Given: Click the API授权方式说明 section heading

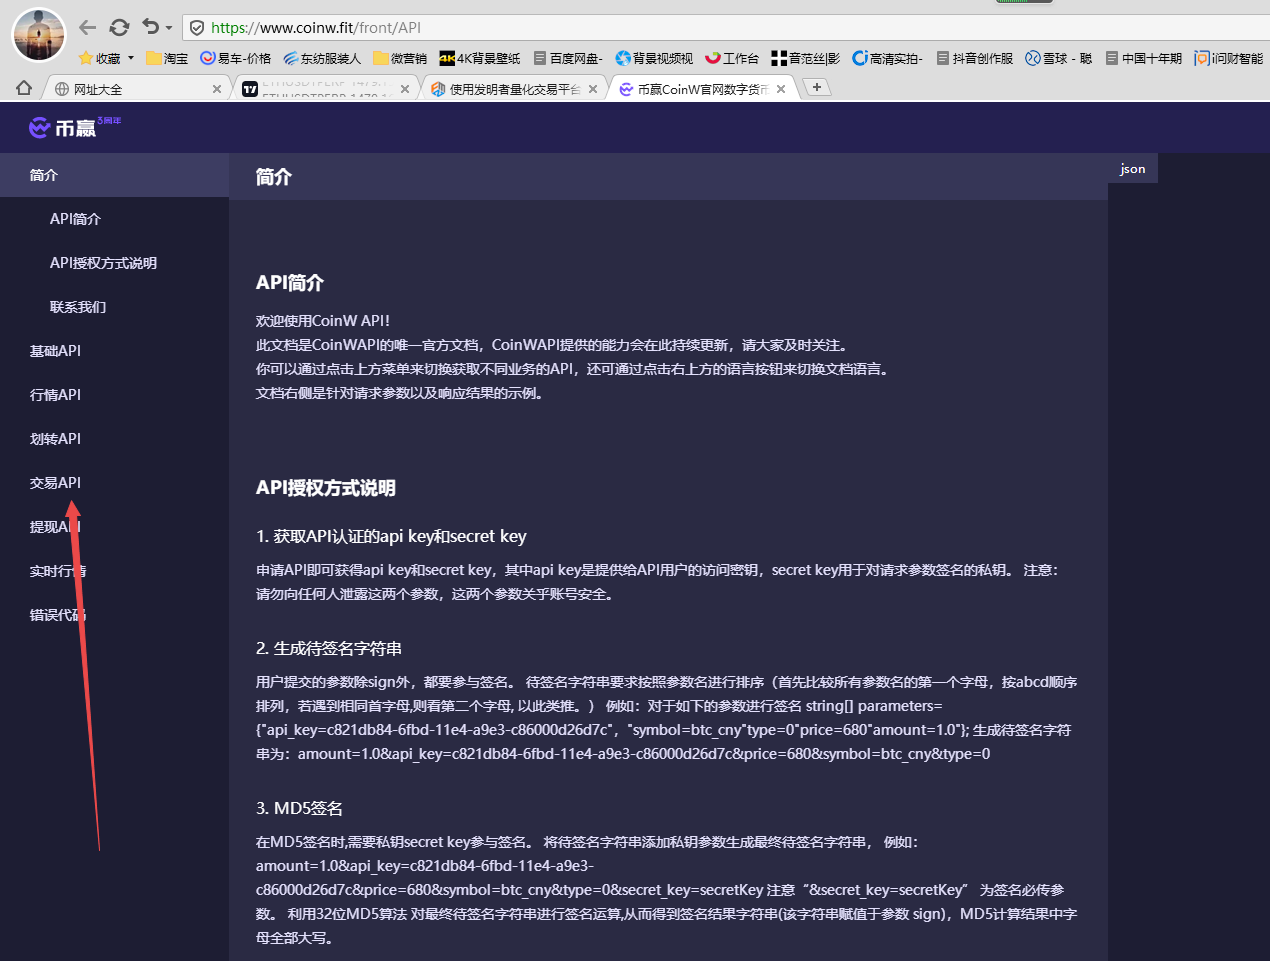Looking at the screenshot, I should point(326,488).
